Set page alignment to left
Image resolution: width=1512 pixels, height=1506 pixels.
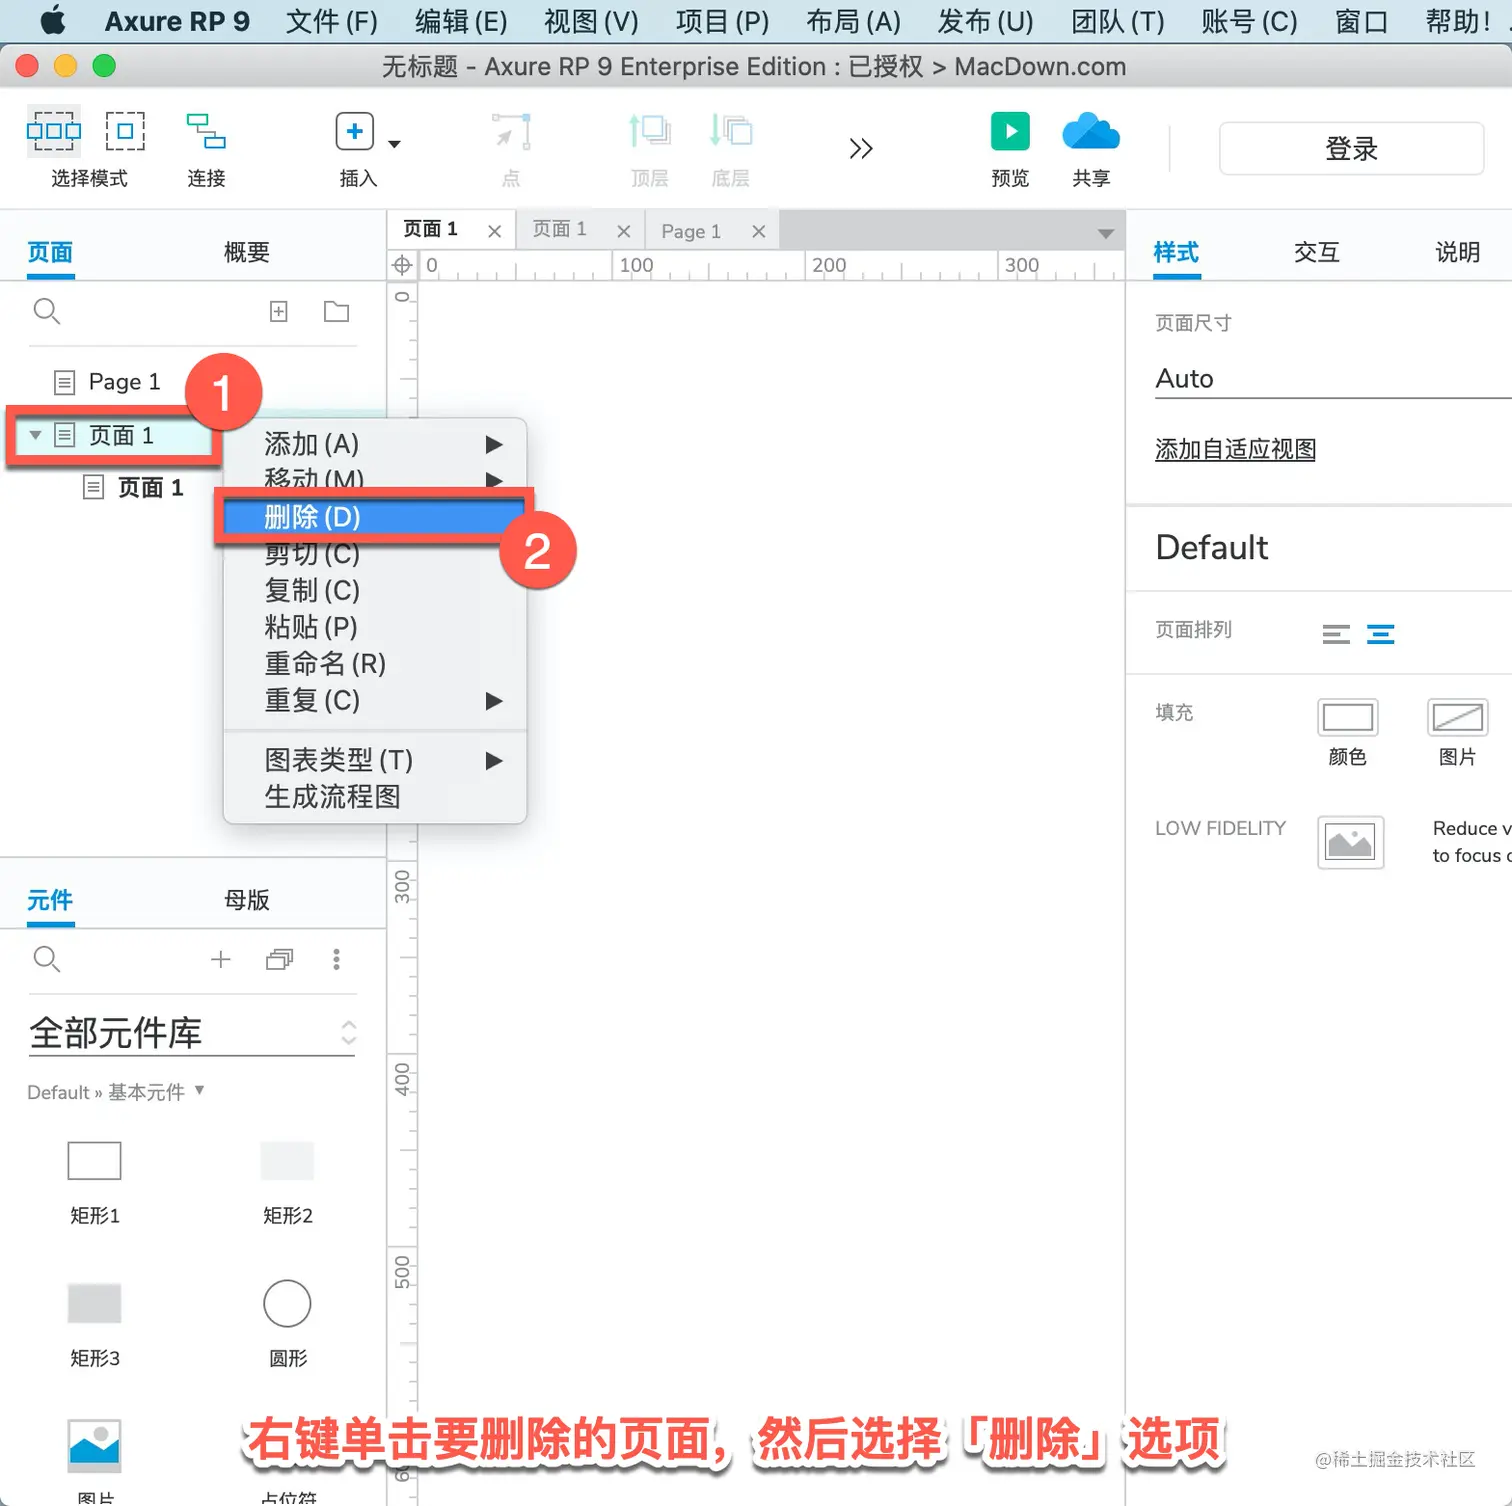[1336, 634]
